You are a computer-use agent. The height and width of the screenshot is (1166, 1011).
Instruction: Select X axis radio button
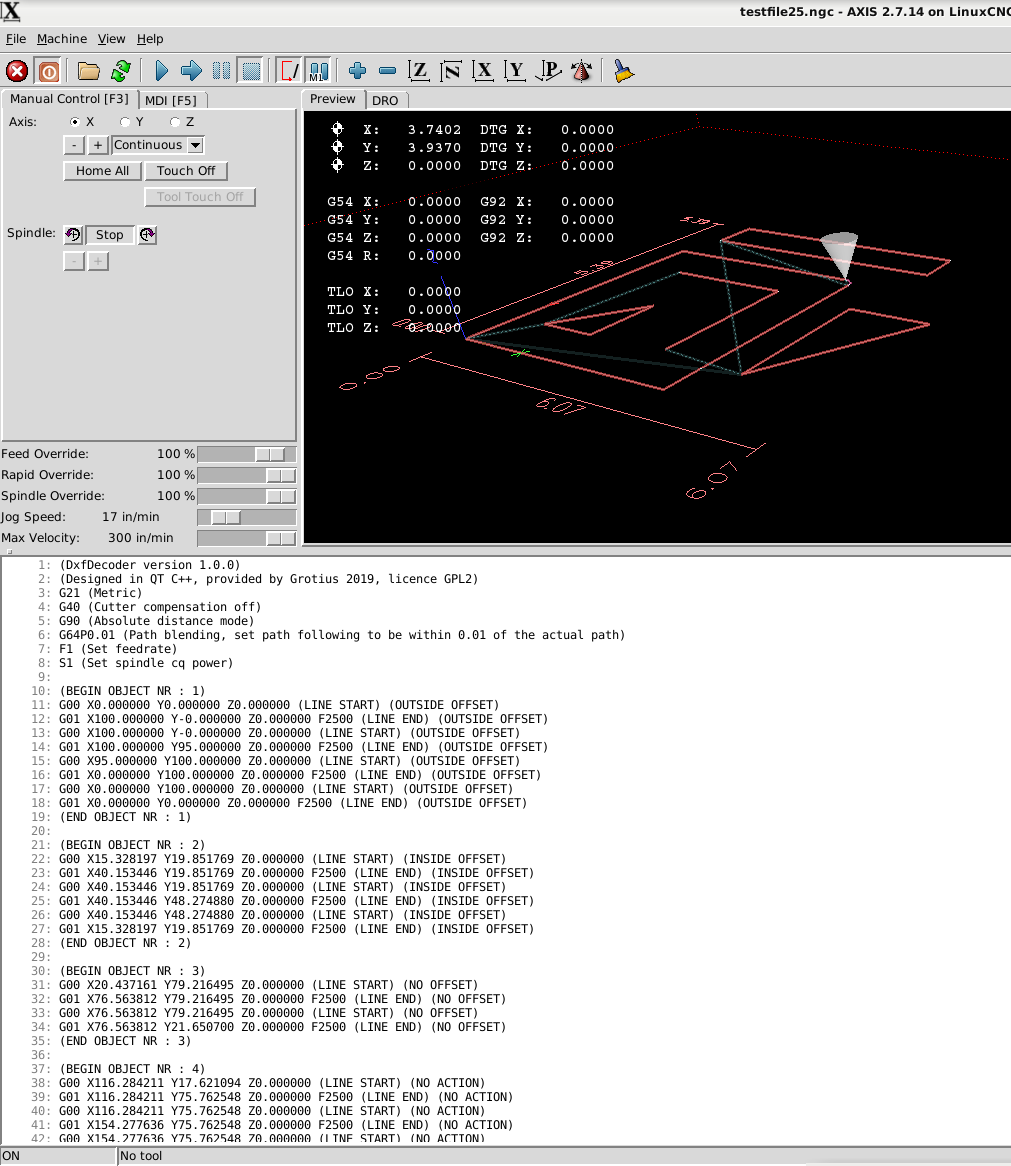pos(75,122)
